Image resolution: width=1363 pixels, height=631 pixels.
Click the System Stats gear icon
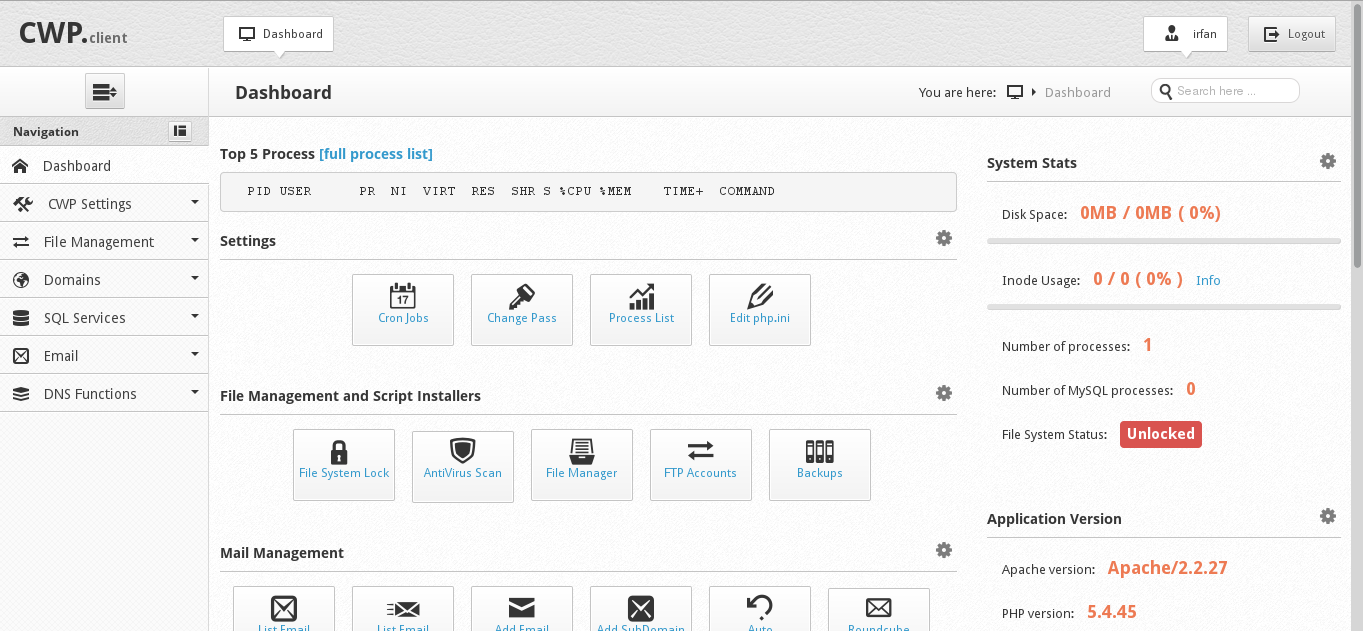coord(1328,161)
